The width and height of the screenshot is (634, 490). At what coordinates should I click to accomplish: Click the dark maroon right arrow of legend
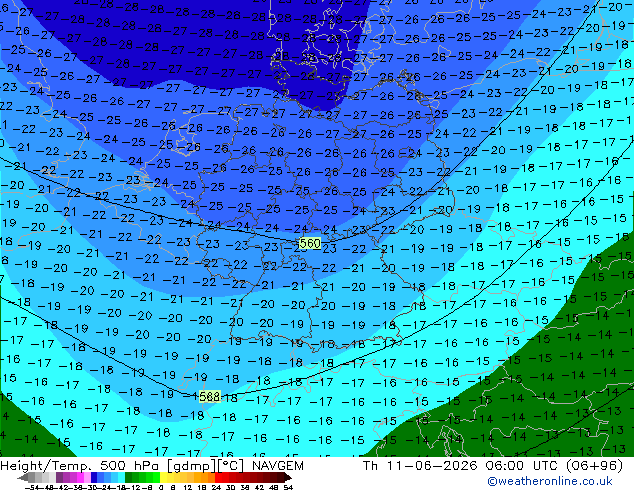tap(287, 477)
